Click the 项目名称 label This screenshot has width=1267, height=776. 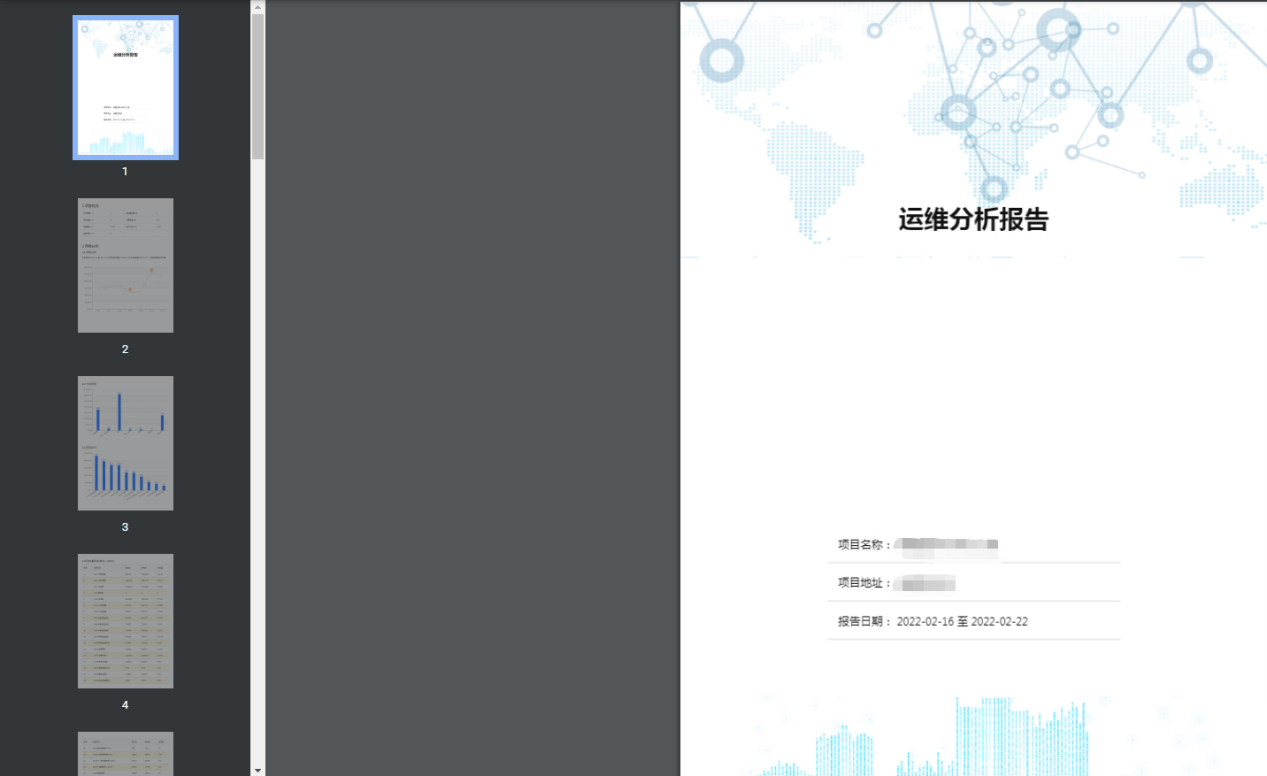pos(865,545)
